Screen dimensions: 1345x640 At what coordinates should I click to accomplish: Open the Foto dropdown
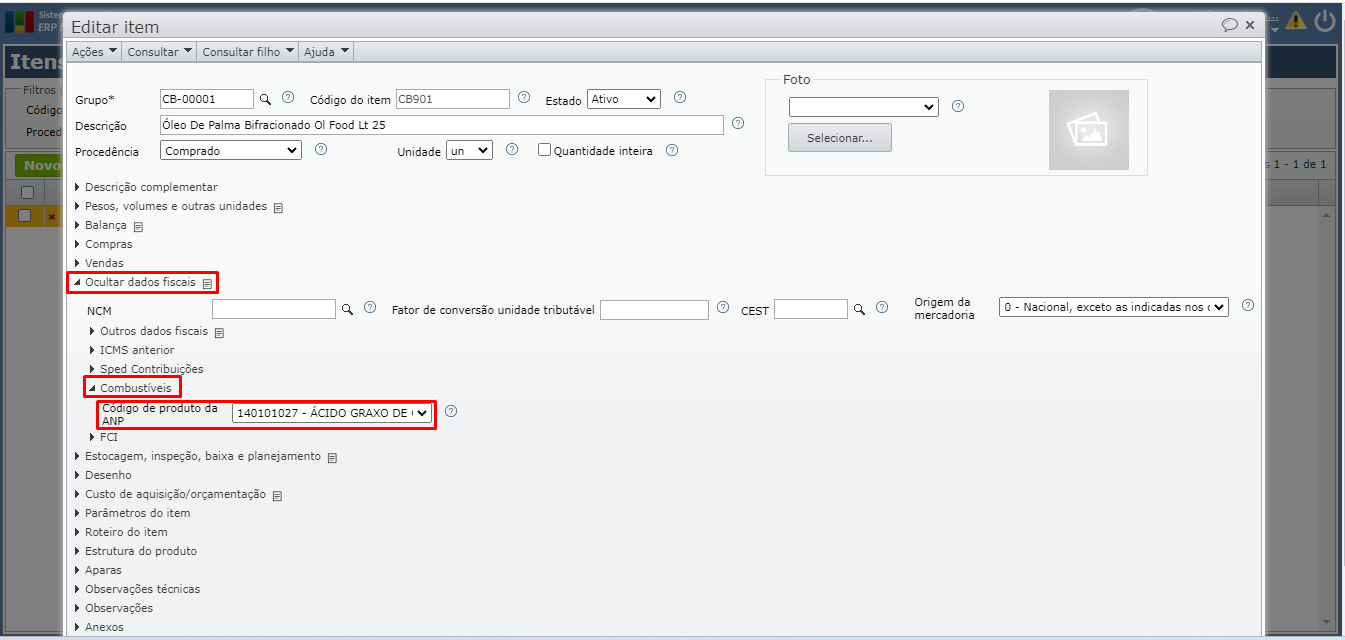pyautogui.click(x=864, y=107)
